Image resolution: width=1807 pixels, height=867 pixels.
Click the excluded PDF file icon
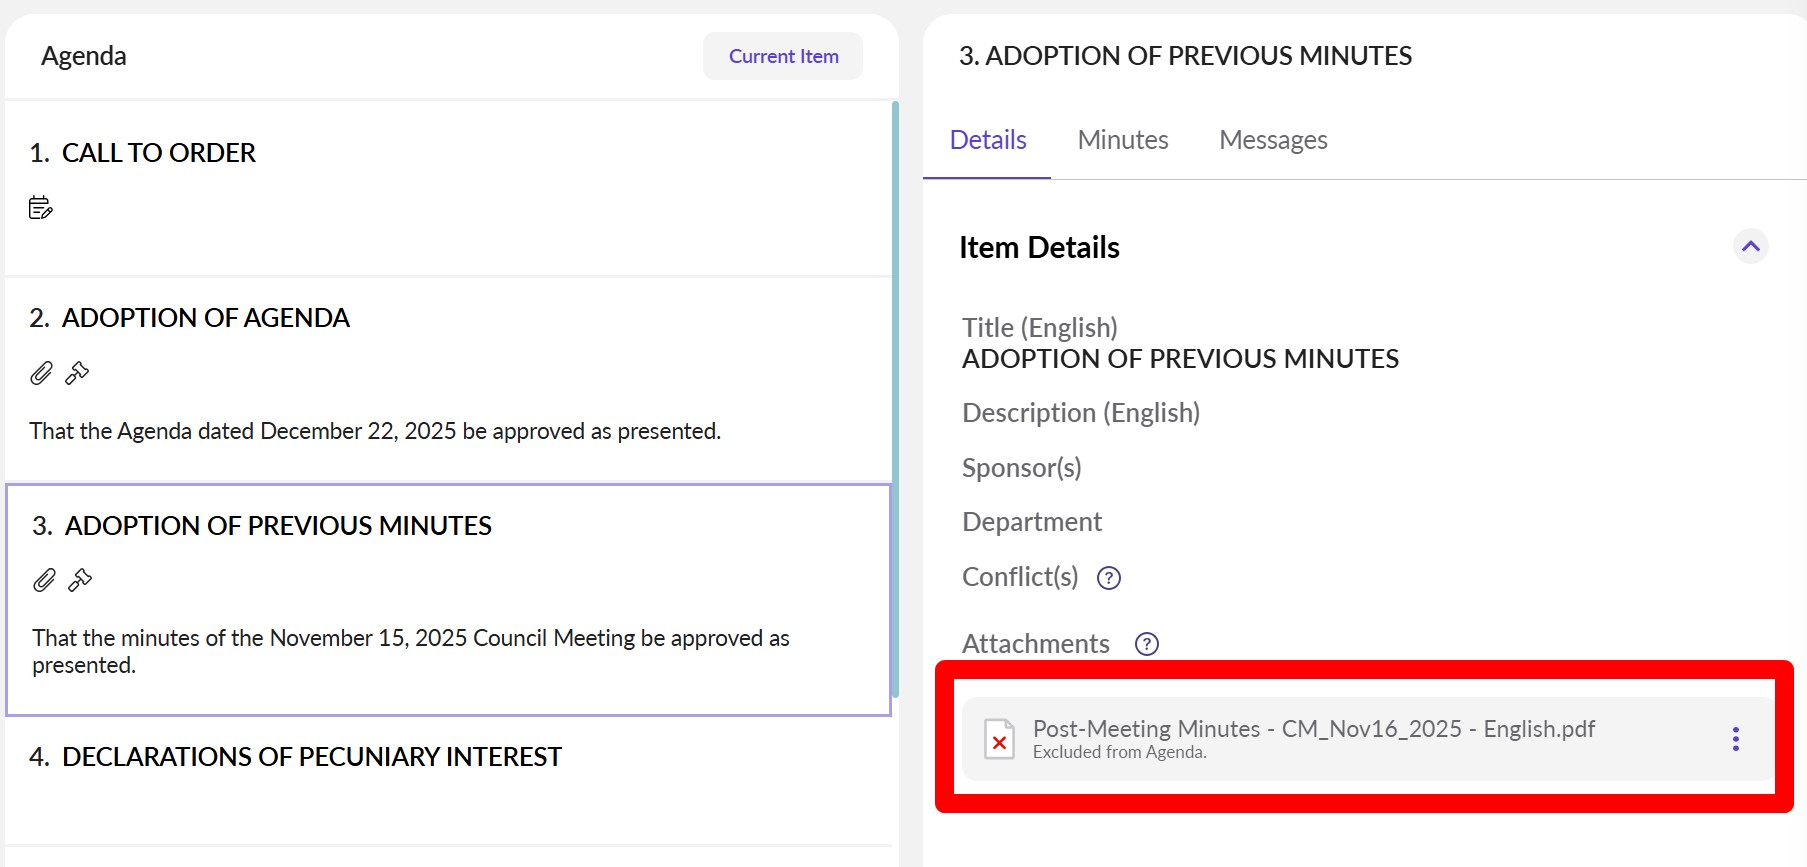pyautogui.click(x=999, y=740)
